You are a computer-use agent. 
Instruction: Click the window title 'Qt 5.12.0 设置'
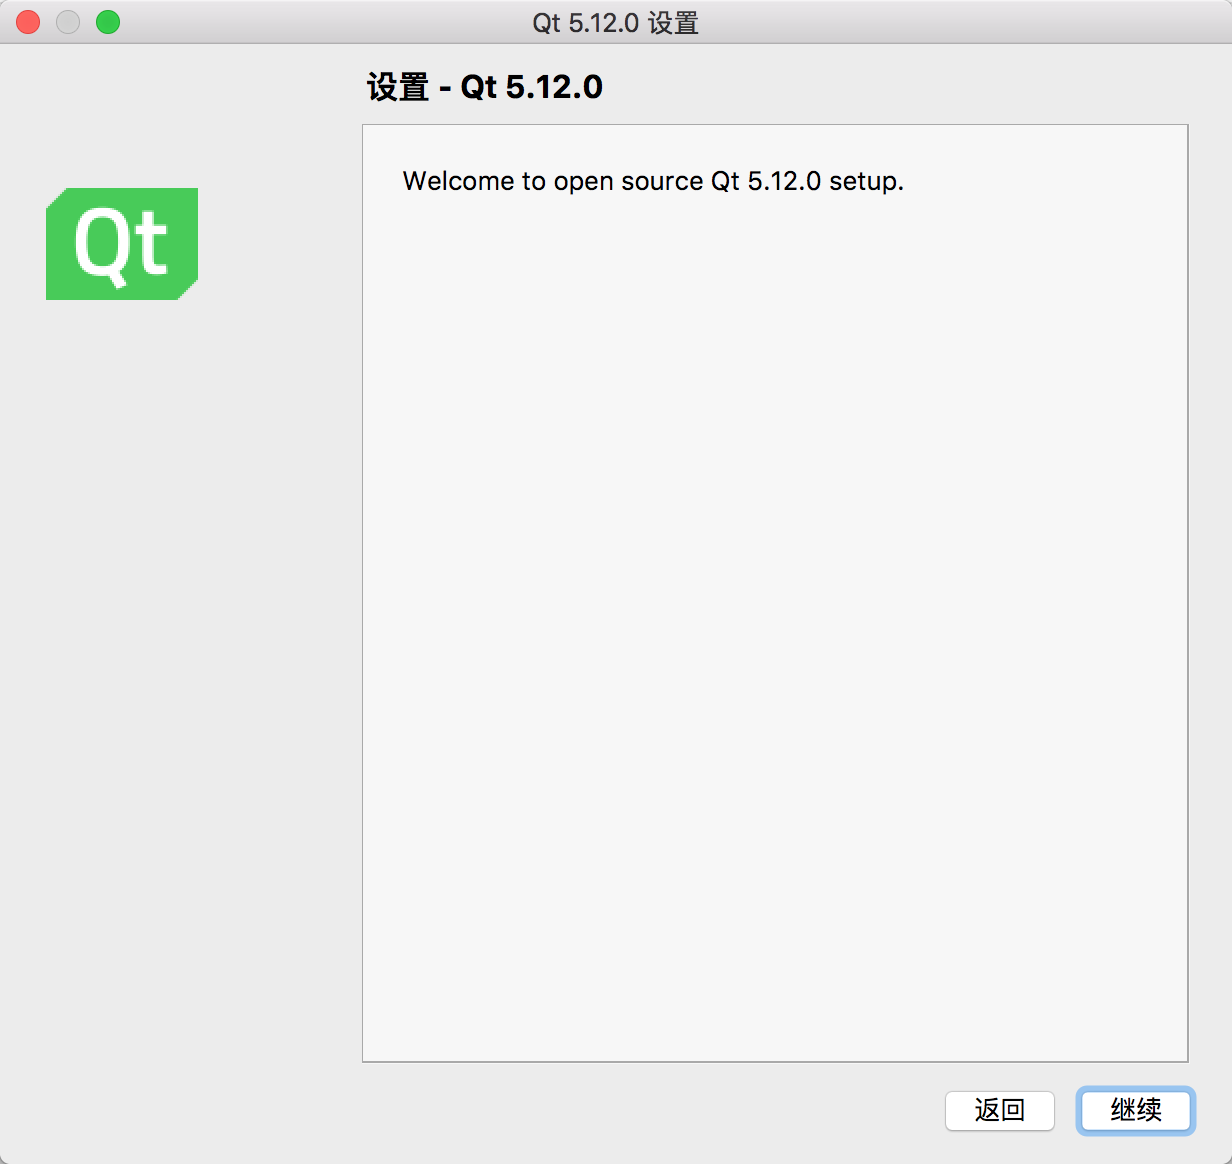(x=615, y=22)
